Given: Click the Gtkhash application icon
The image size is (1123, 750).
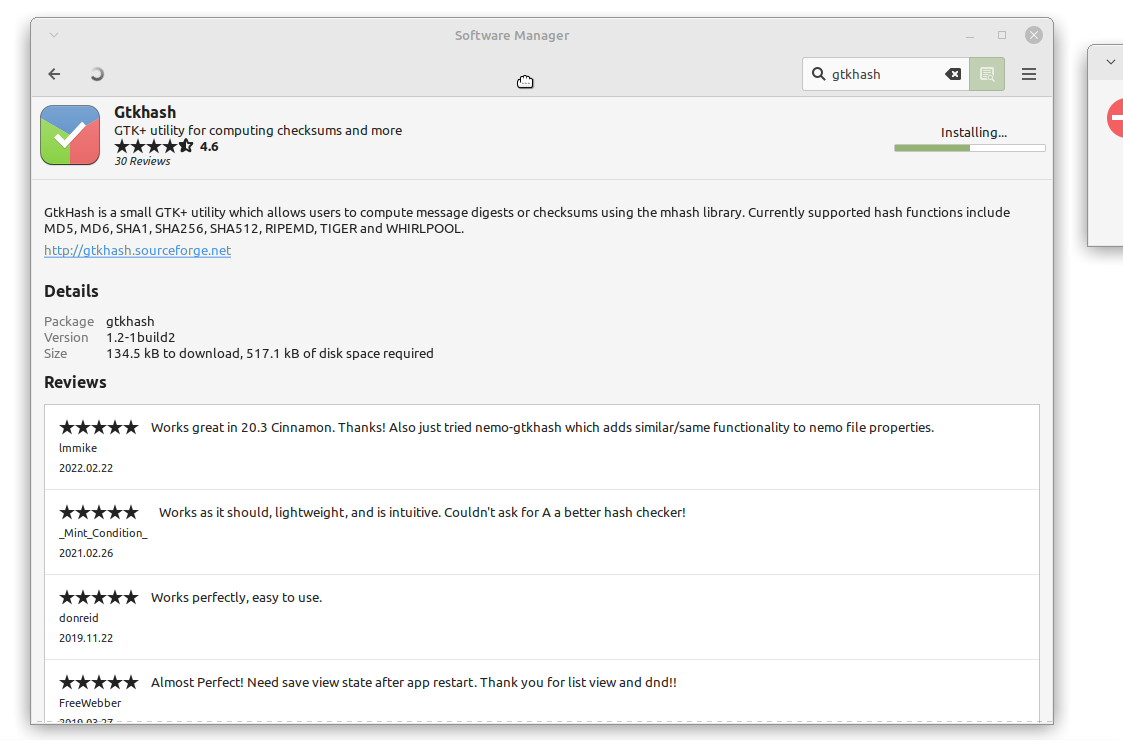Looking at the screenshot, I should [x=70, y=135].
